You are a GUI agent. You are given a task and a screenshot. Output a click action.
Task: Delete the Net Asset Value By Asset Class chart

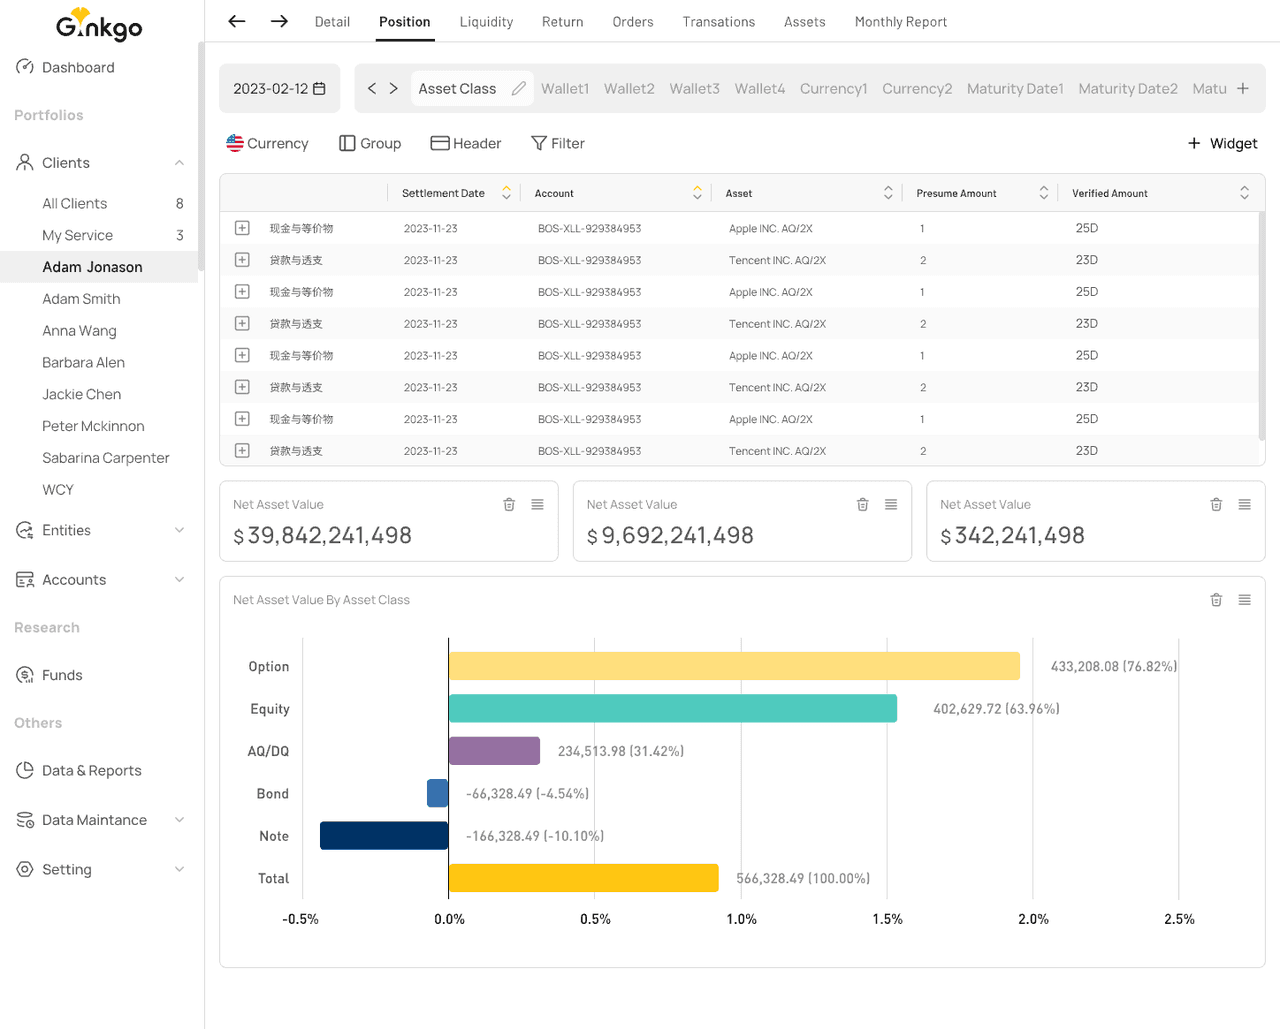[x=1216, y=600]
